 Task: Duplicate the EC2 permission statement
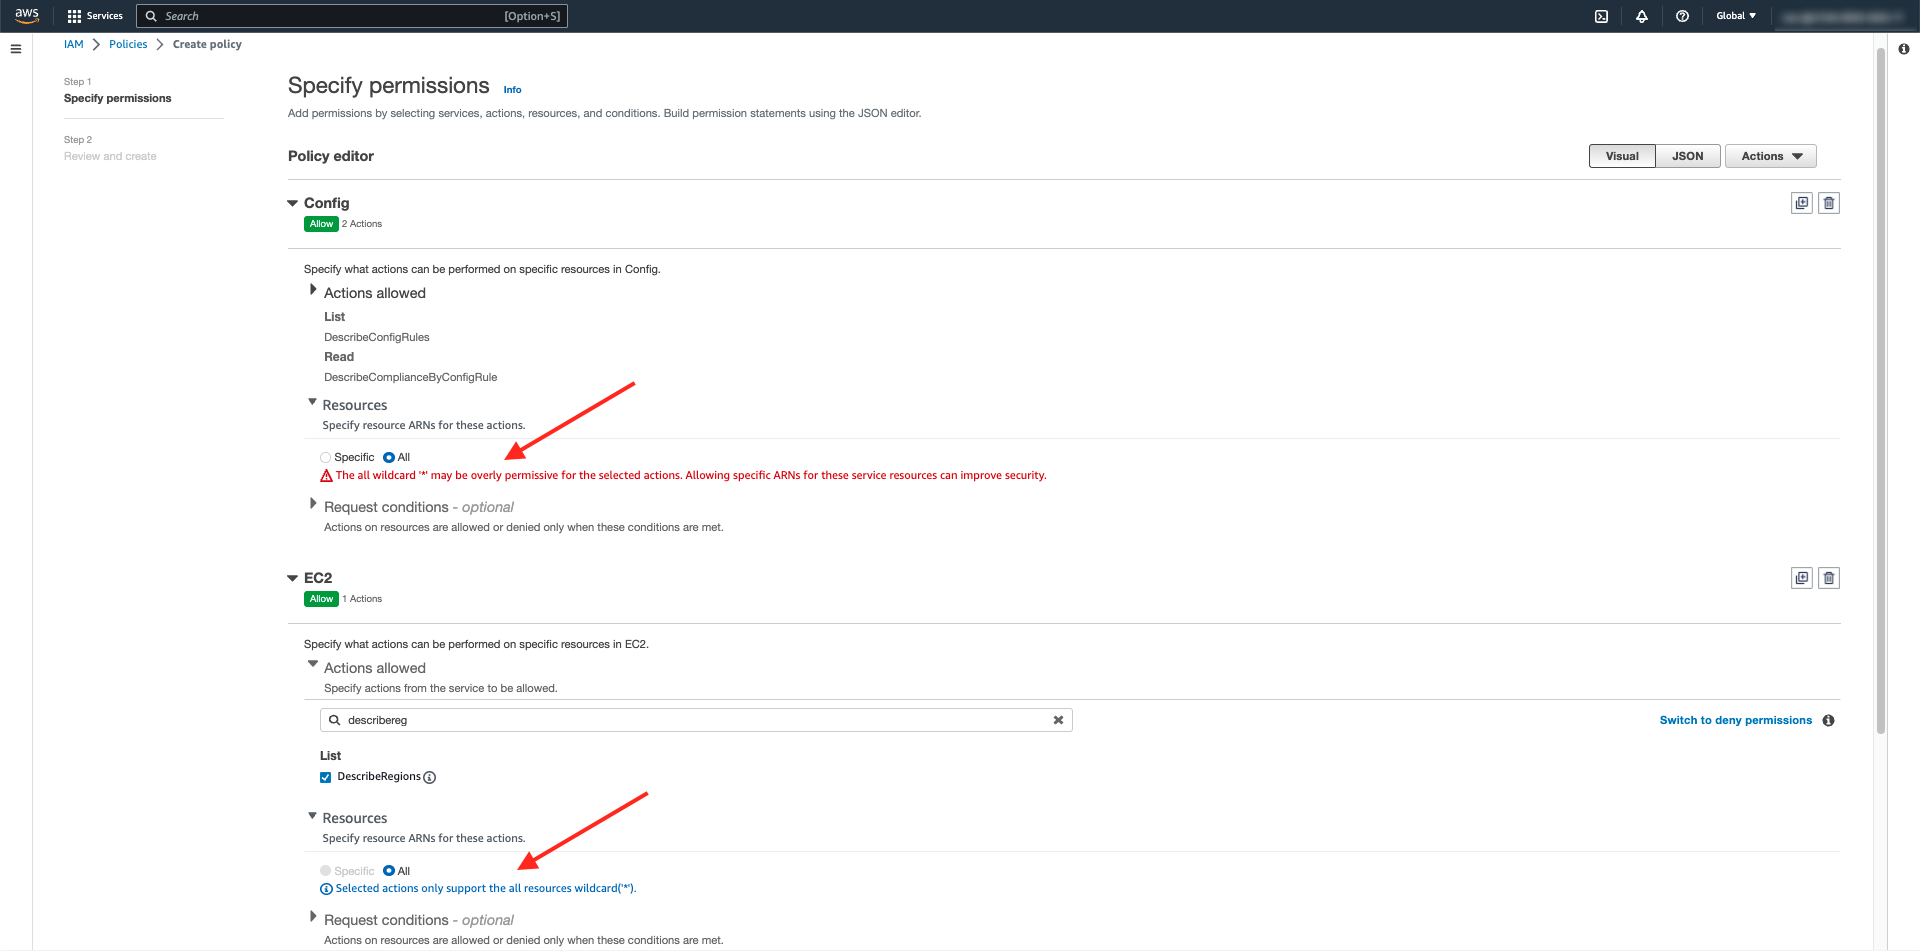point(1802,578)
